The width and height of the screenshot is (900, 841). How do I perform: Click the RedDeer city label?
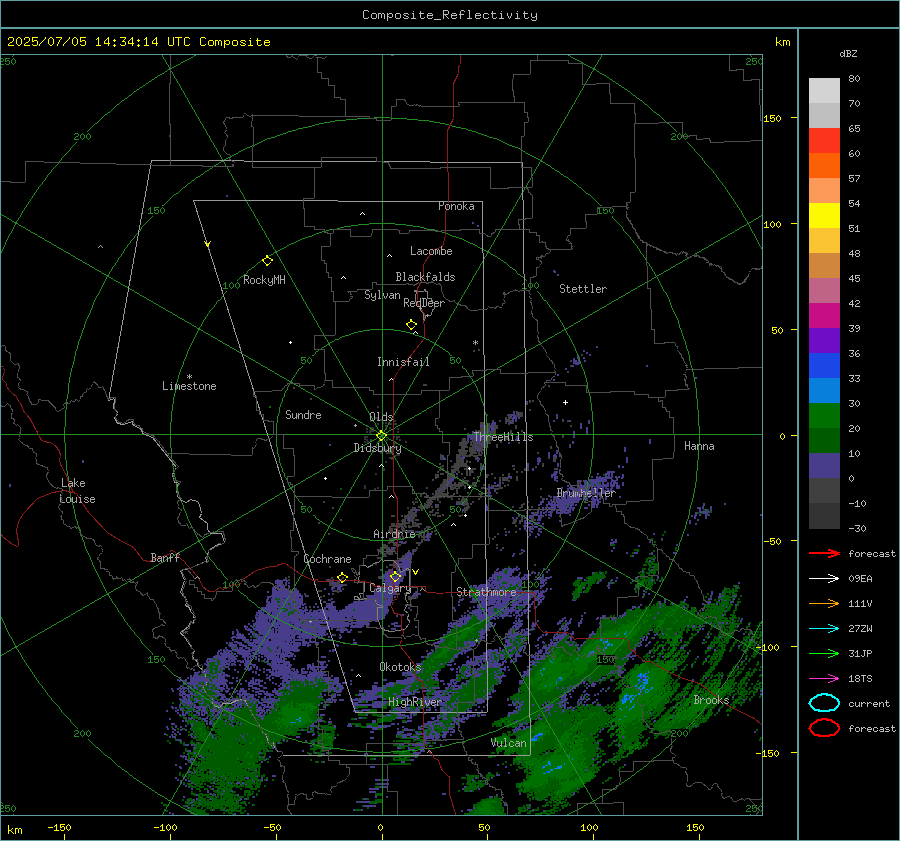click(x=424, y=303)
